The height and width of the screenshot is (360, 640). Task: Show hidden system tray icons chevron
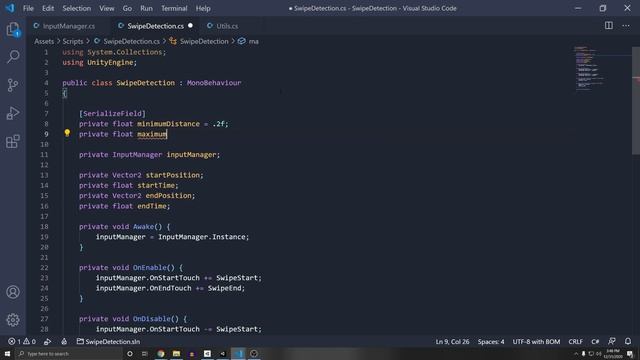[x=576, y=354]
